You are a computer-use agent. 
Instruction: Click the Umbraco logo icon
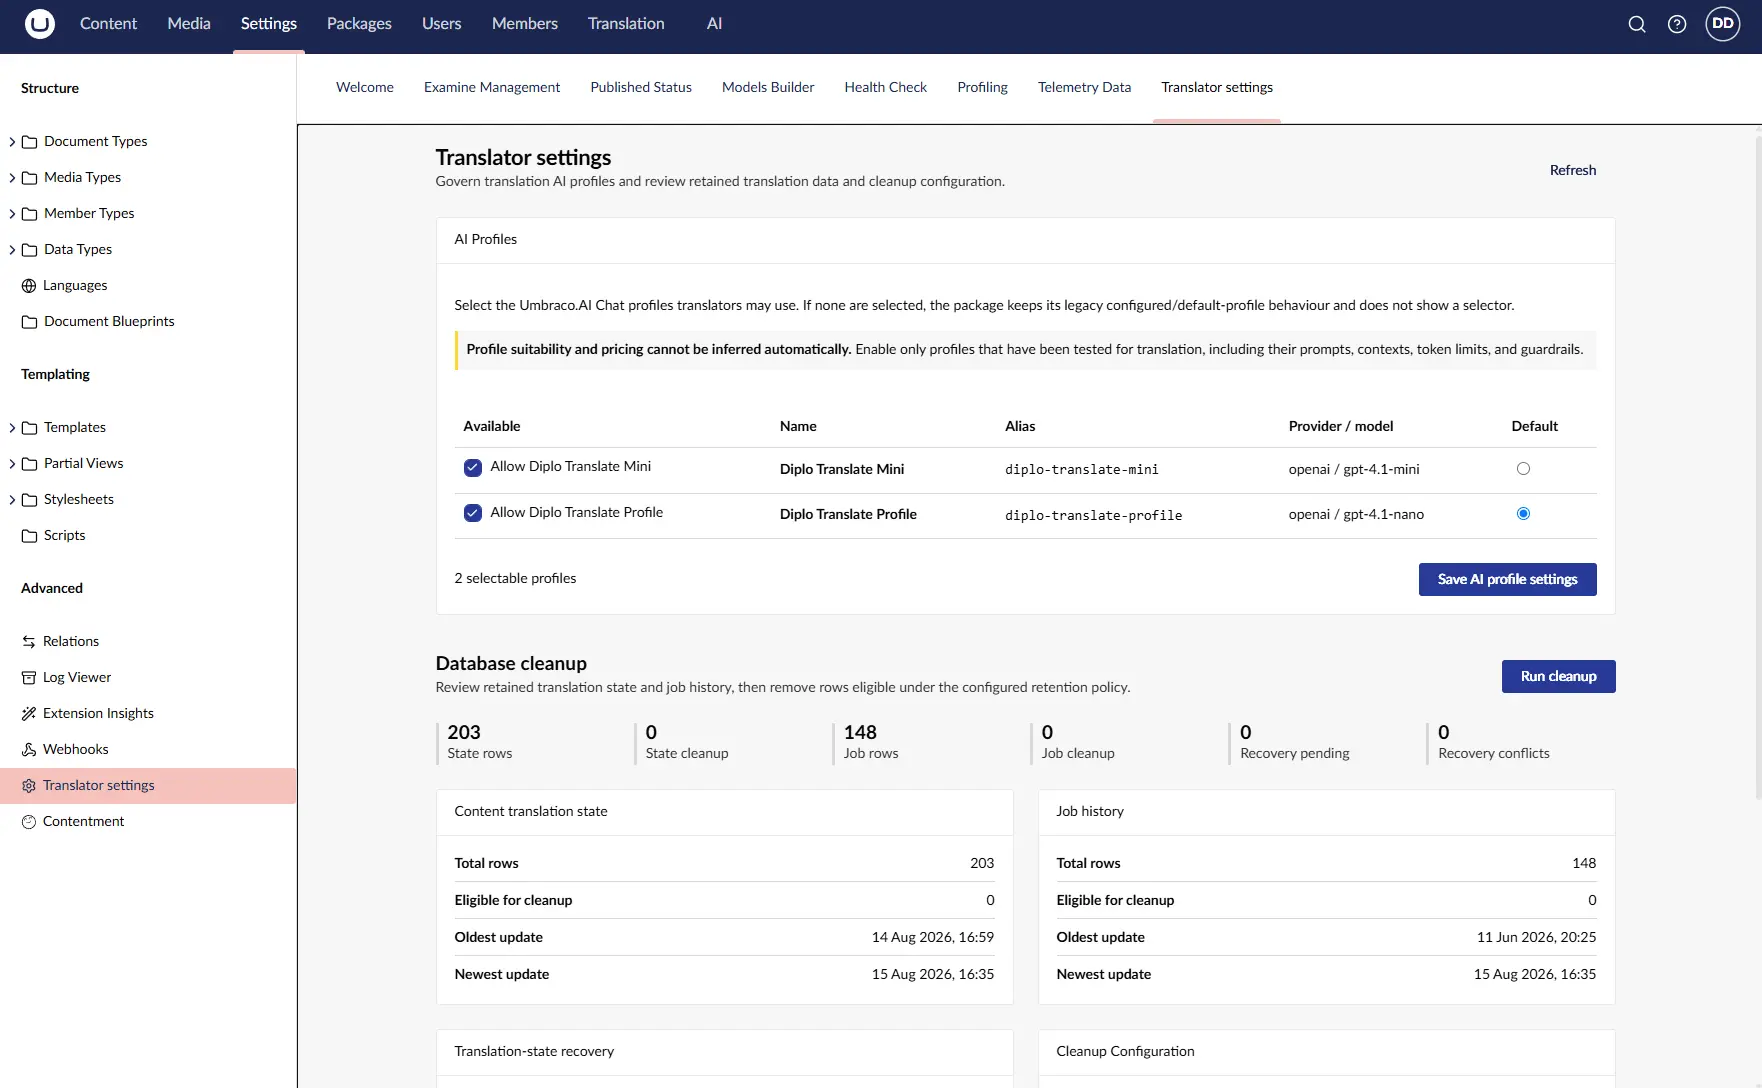[40, 23]
